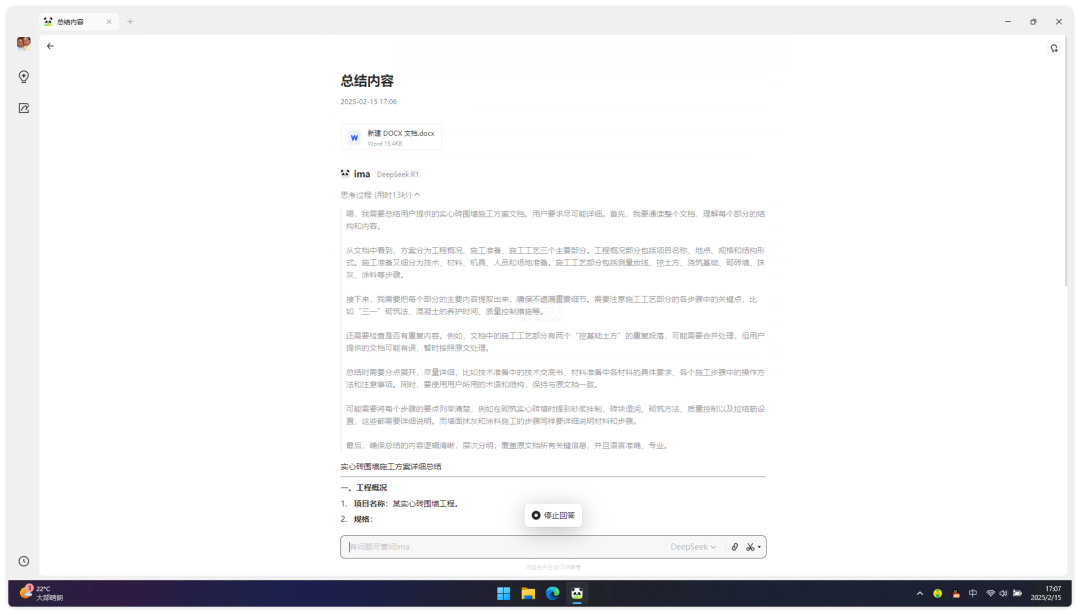Go back using the left arrow
The height and width of the screenshot is (615, 1080).
pos(50,46)
